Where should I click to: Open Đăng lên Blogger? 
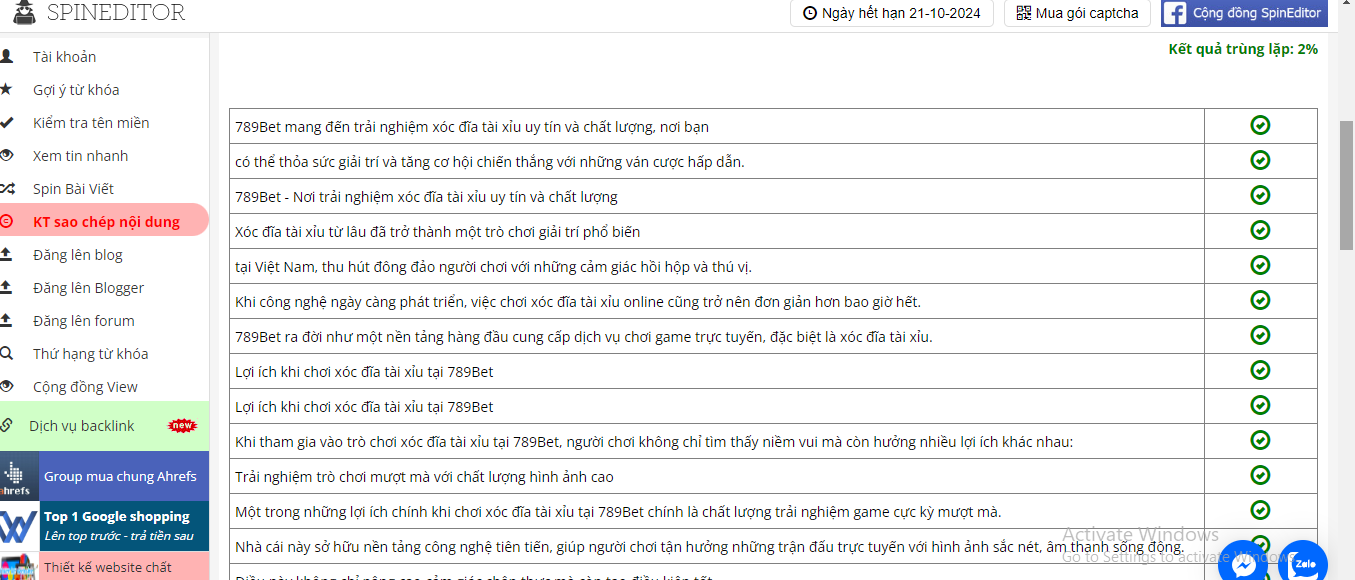88,288
